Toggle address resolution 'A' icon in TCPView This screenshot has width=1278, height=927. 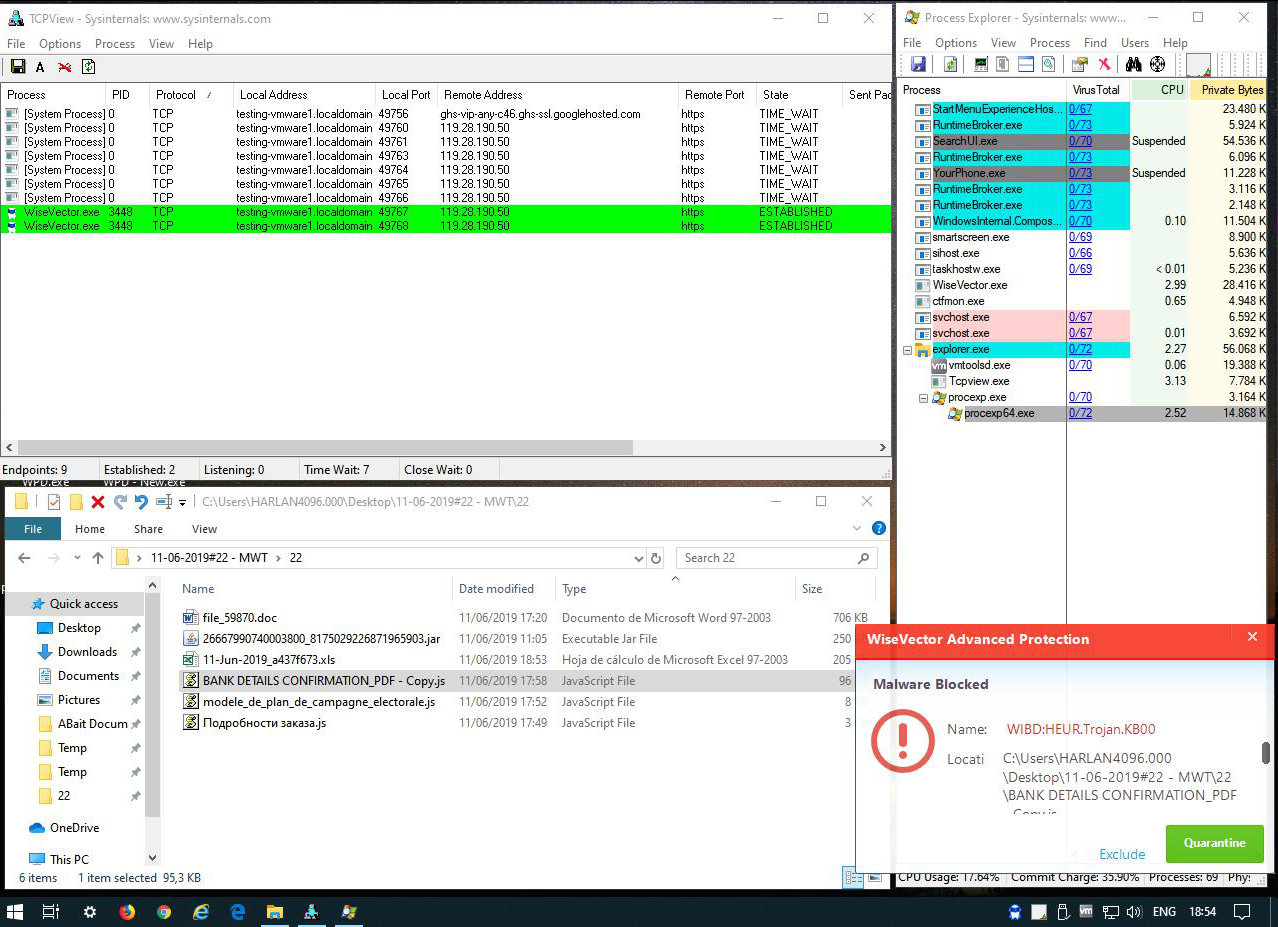coord(40,67)
